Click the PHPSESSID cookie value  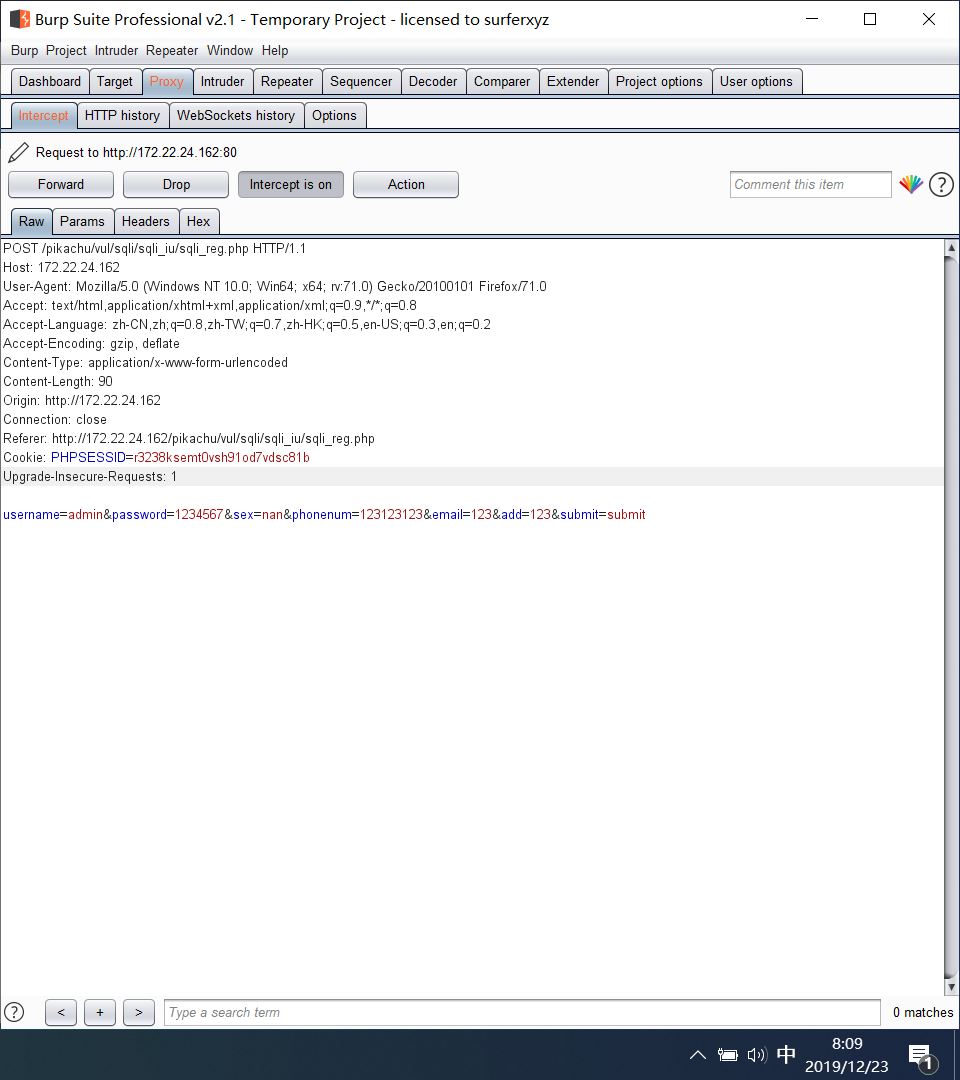point(221,457)
